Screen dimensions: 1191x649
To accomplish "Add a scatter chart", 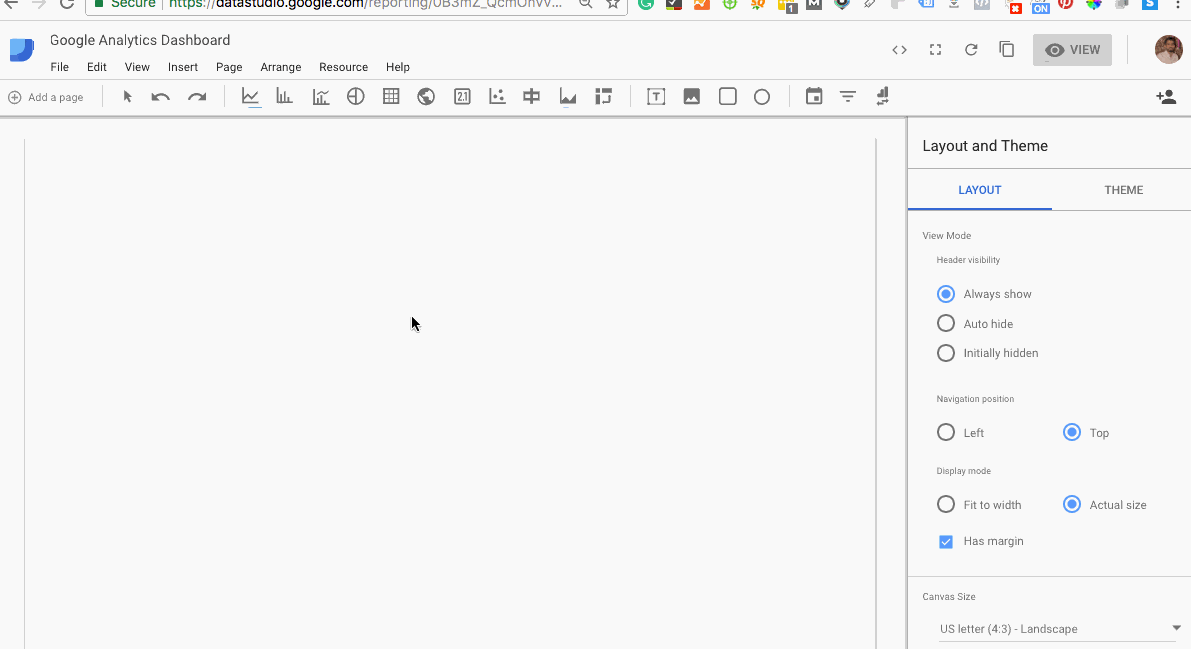I will [x=496, y=96].
